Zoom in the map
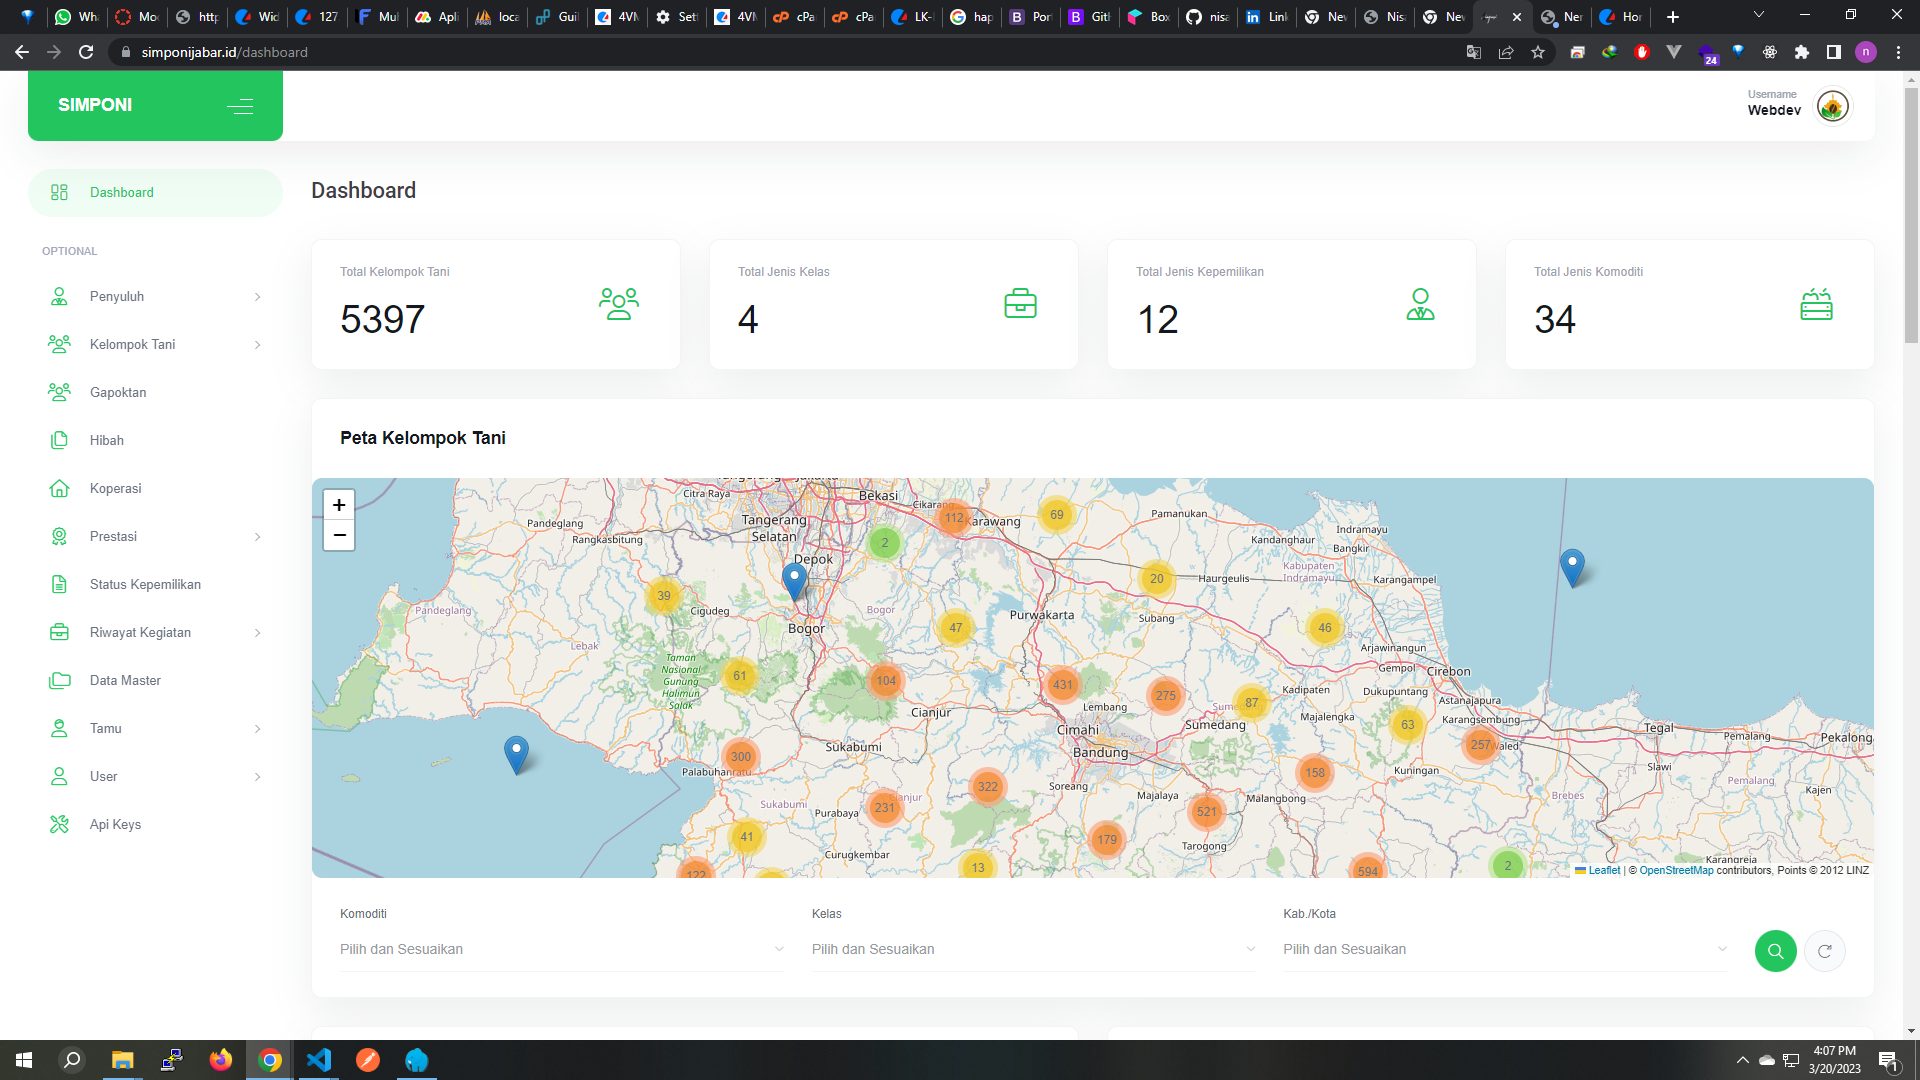Image resolution: width=1920 pixels, height=1080 pixels. pyautogui.click(x=339, y=505)
